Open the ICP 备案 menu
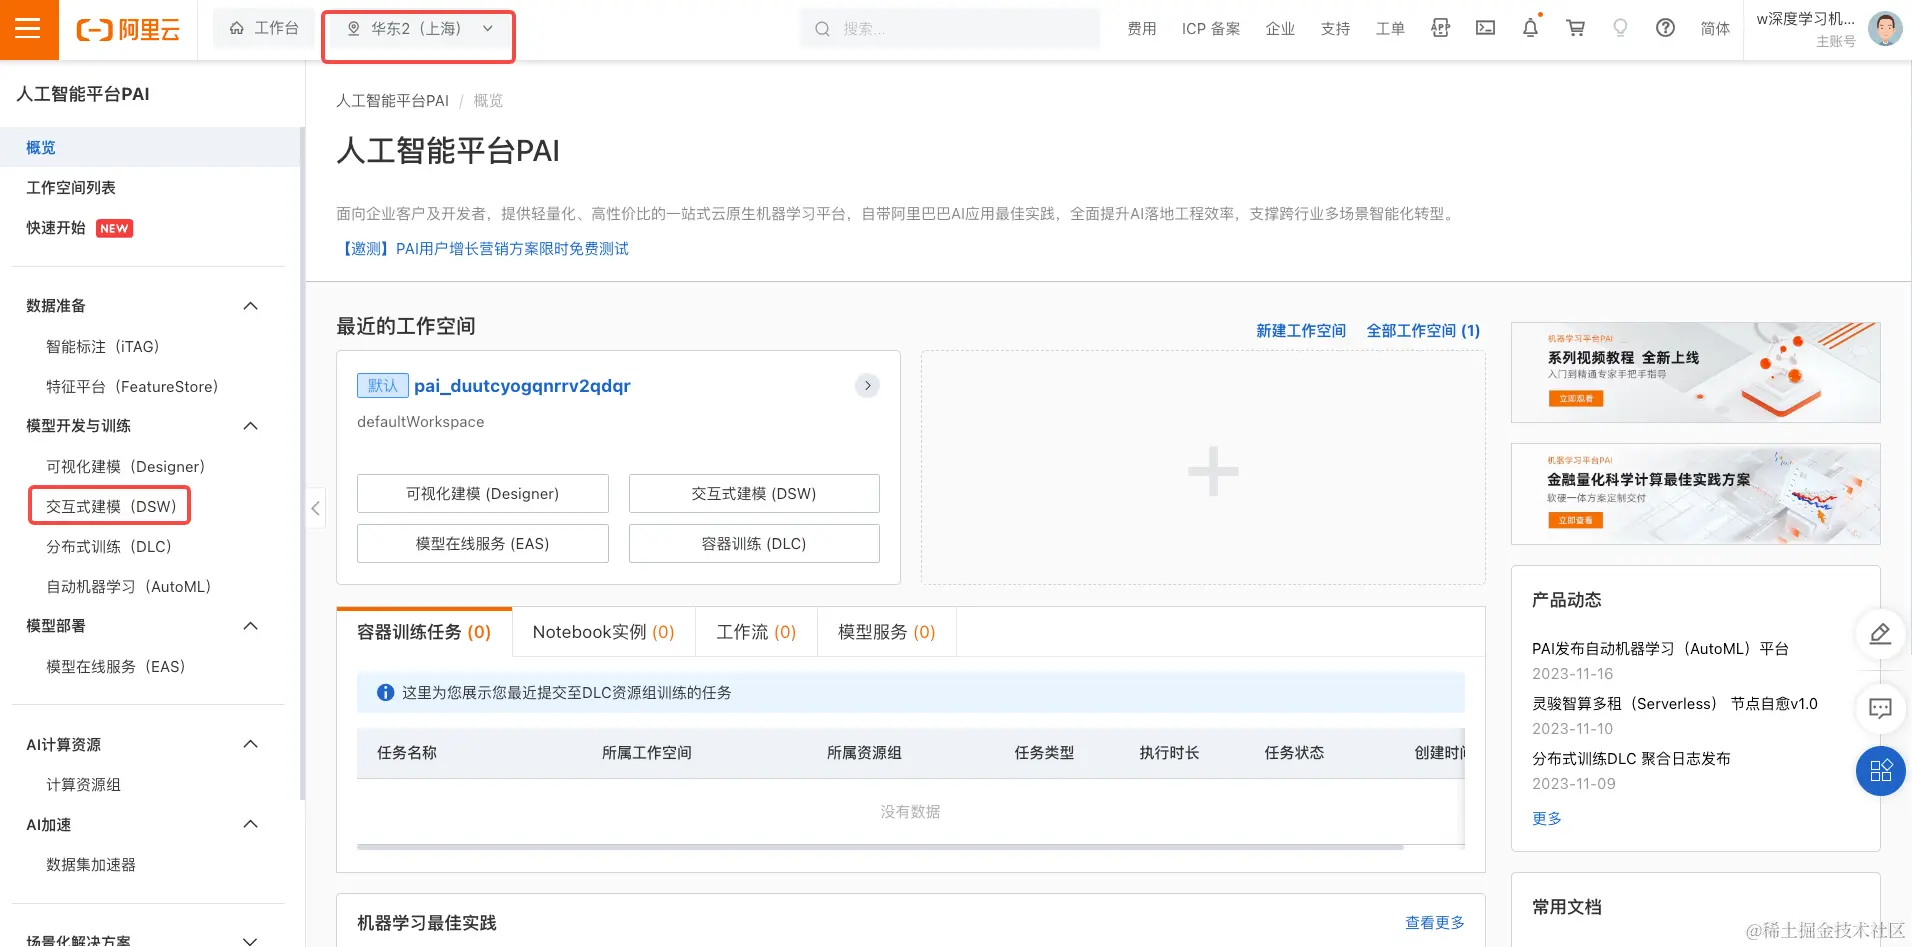Viewport: 1912px width, 947px height. pyautogui.click(x=1211, y=29)
